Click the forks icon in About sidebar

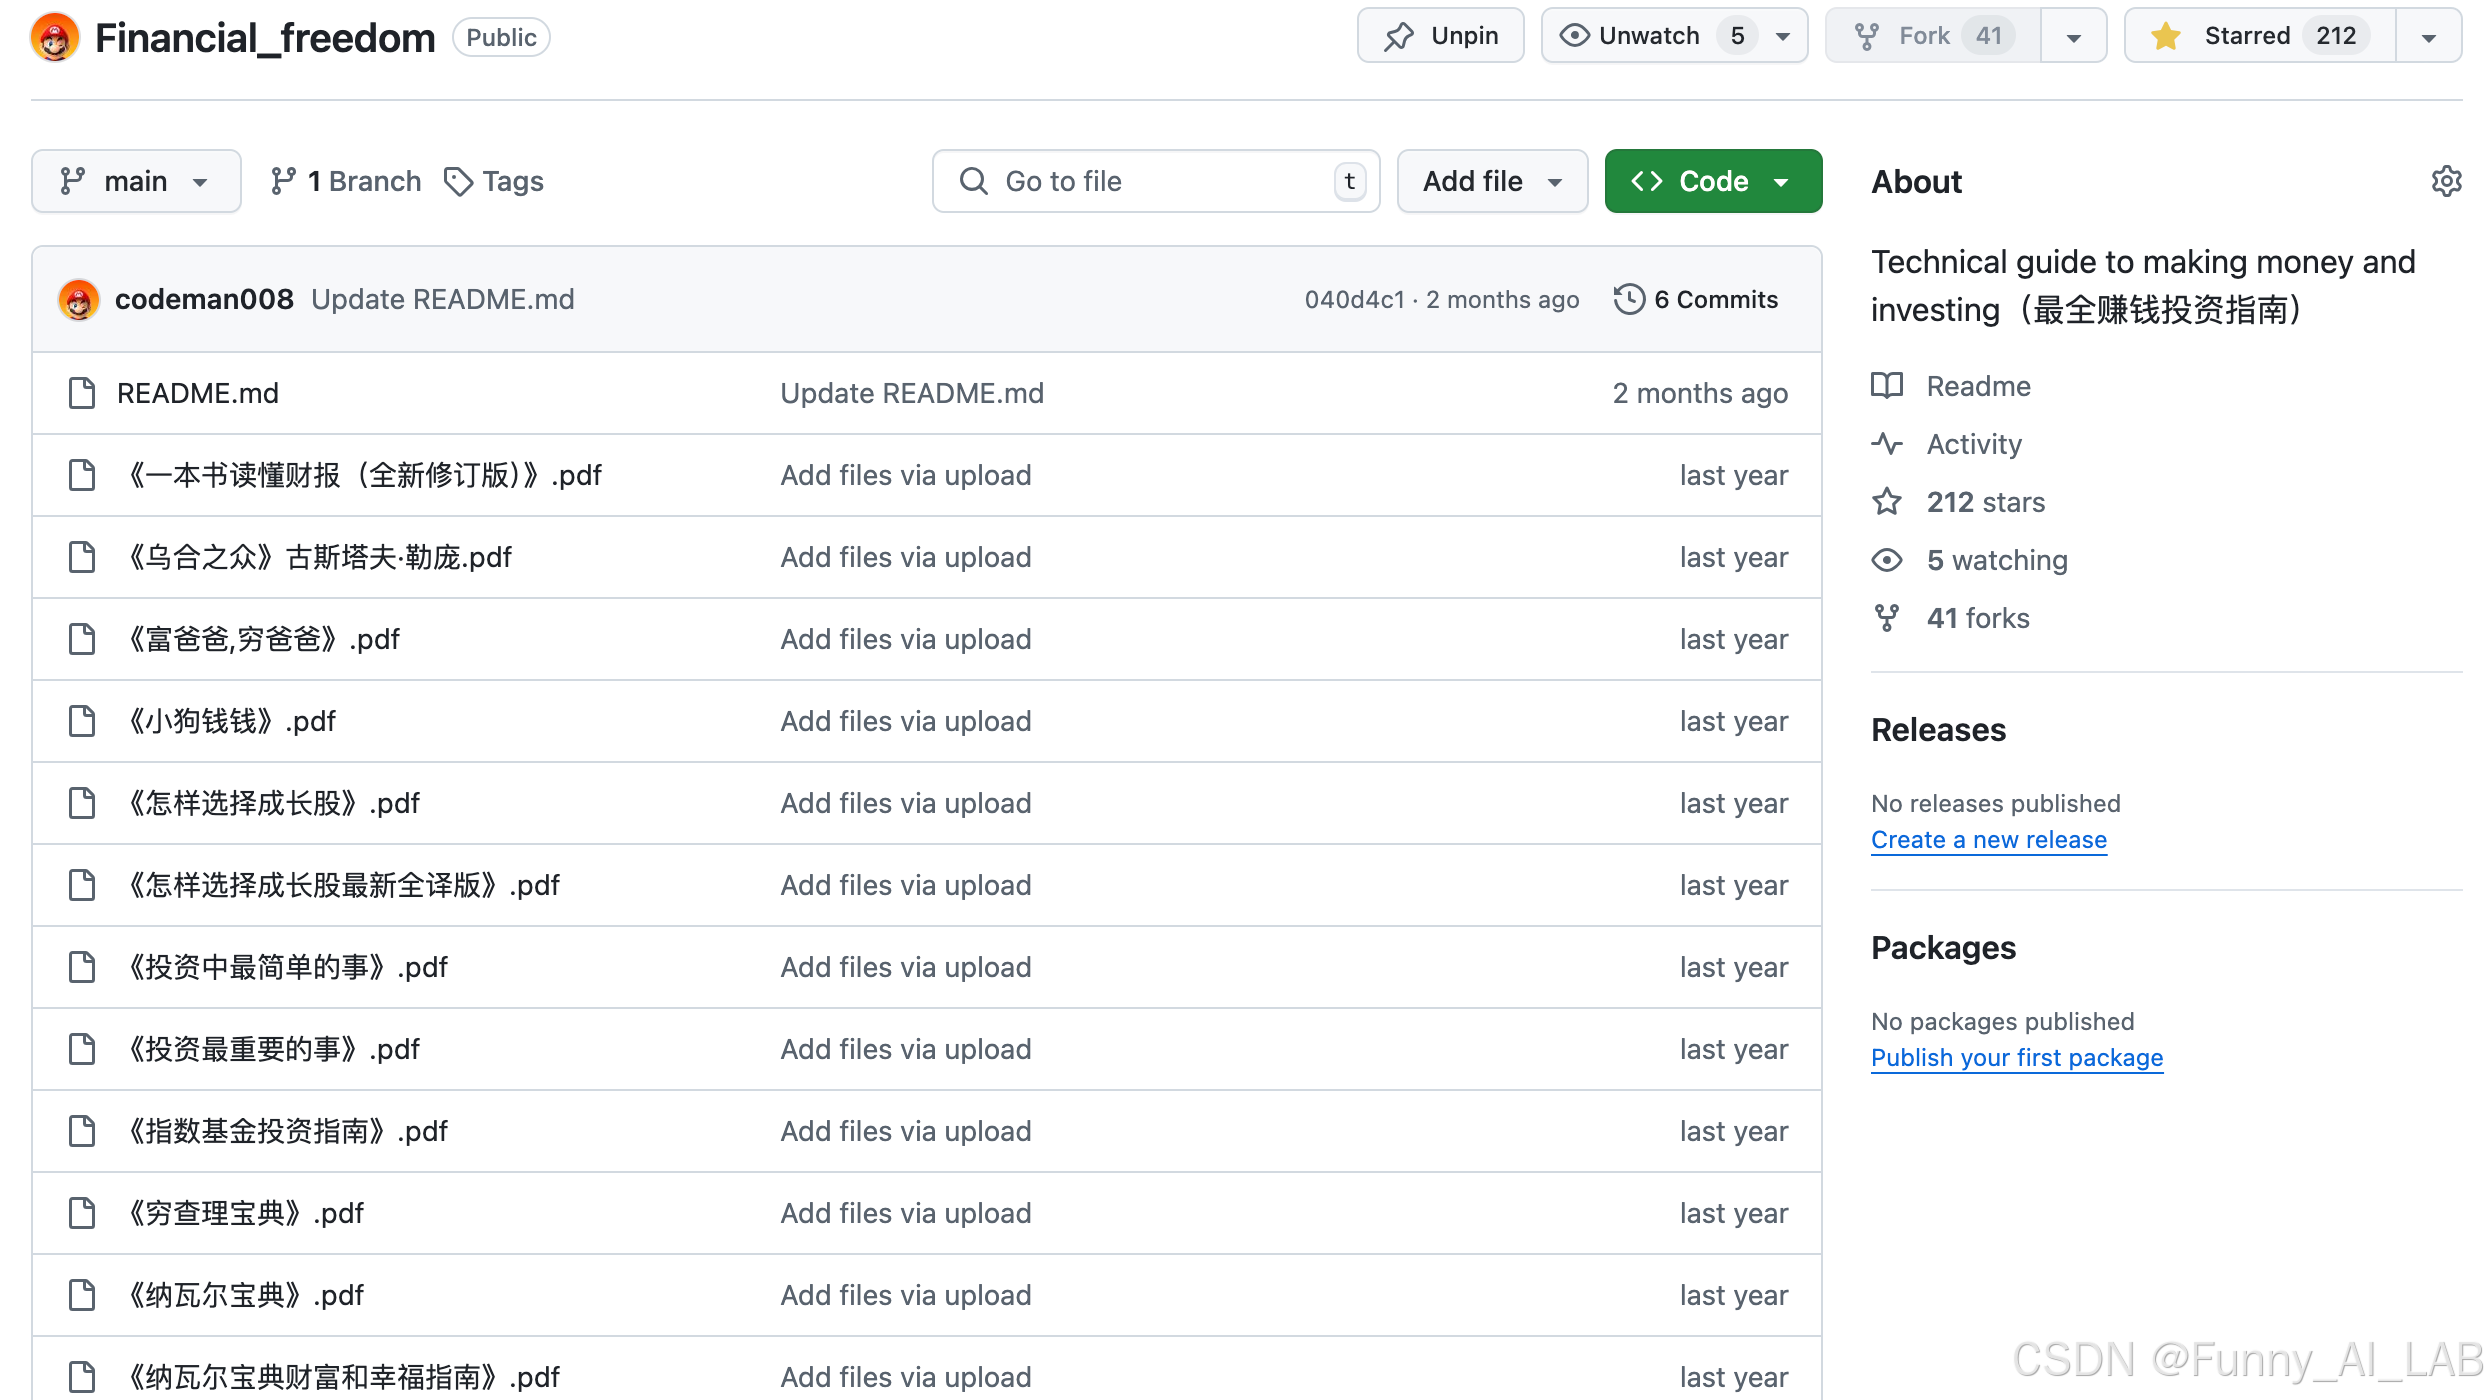pyautogui.click(x=1887, y=618)
